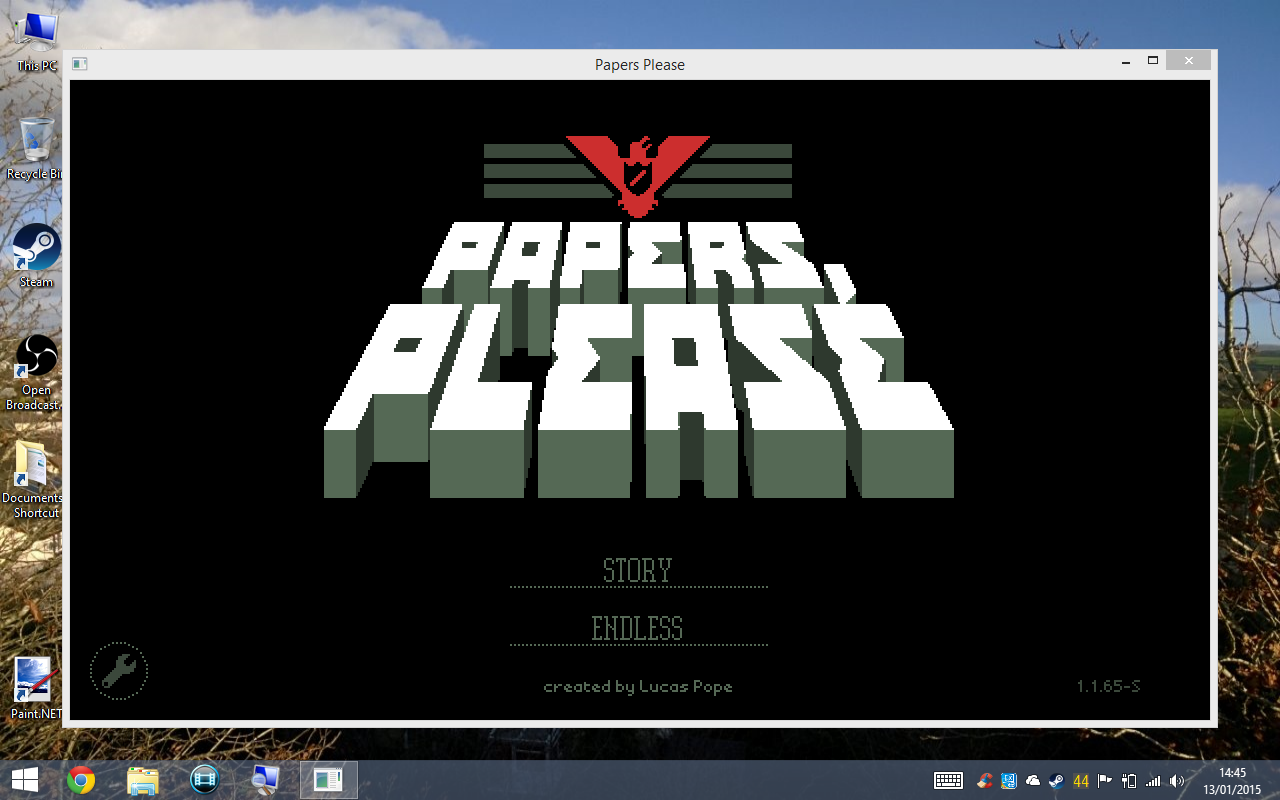Image resolution: width=1280 pixels, height=800 pixels.
Task: Click the blue tray icon next to CCleaner
Action: (1009, 781)
